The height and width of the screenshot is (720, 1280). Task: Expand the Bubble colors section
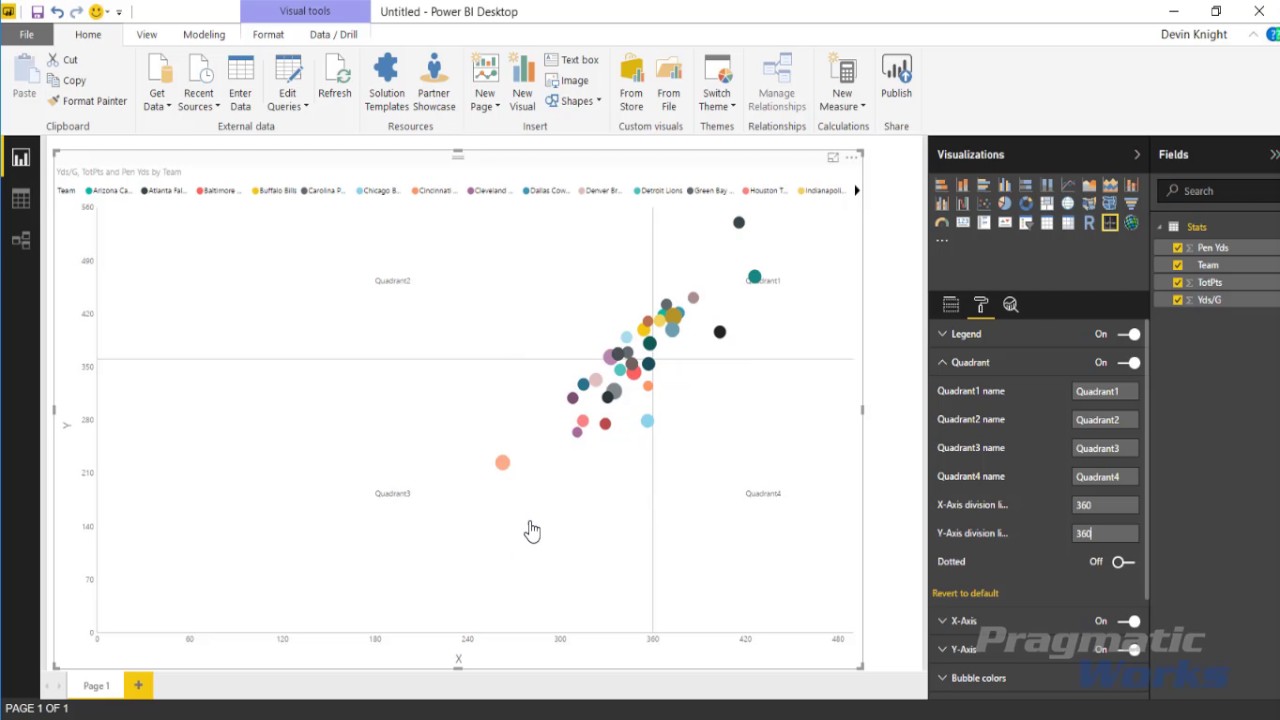pyautogui.click(x=942, y=678)
